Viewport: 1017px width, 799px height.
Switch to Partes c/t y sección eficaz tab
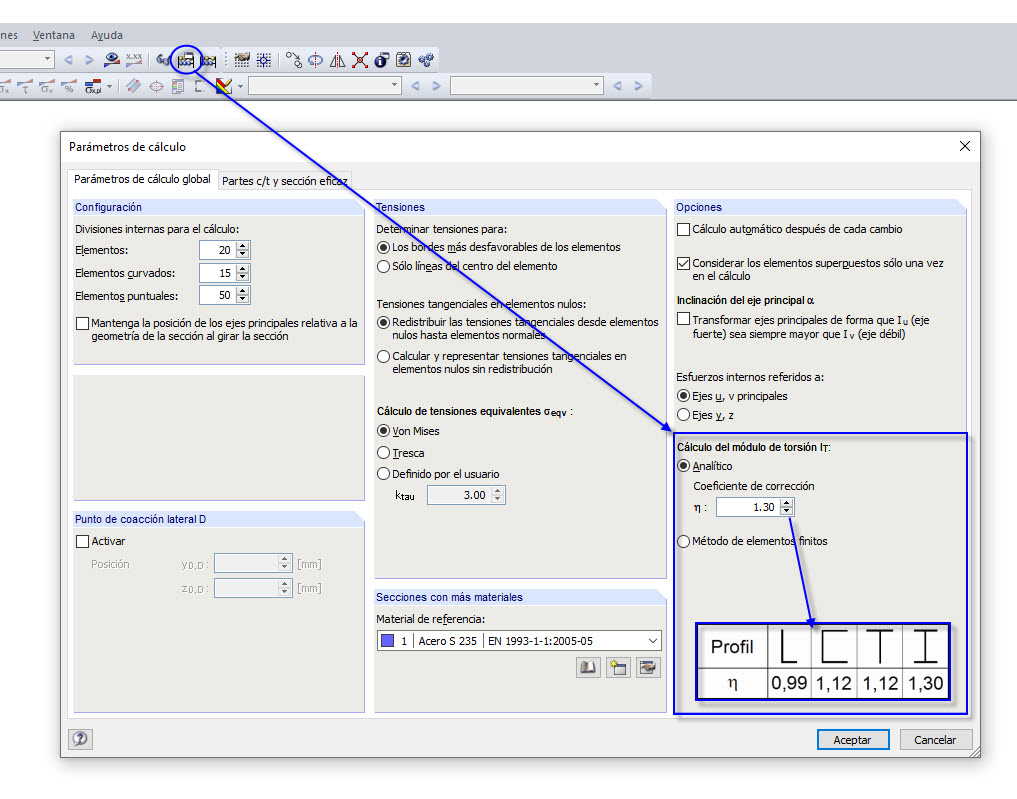(x=285, y=181)
